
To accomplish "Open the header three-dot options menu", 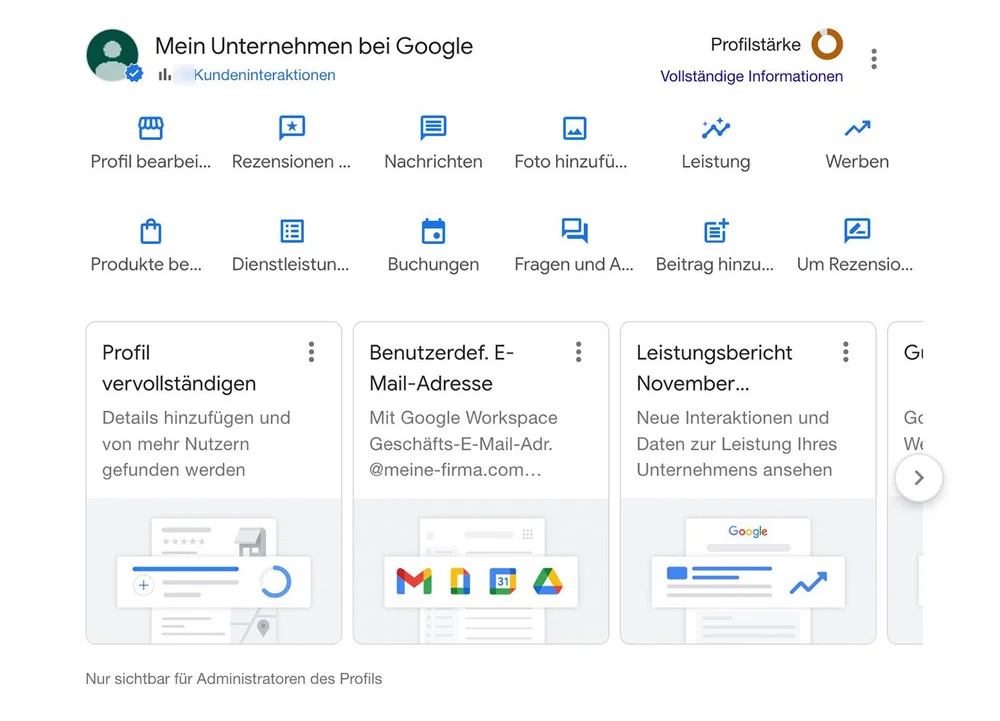I will coord(874,59).
